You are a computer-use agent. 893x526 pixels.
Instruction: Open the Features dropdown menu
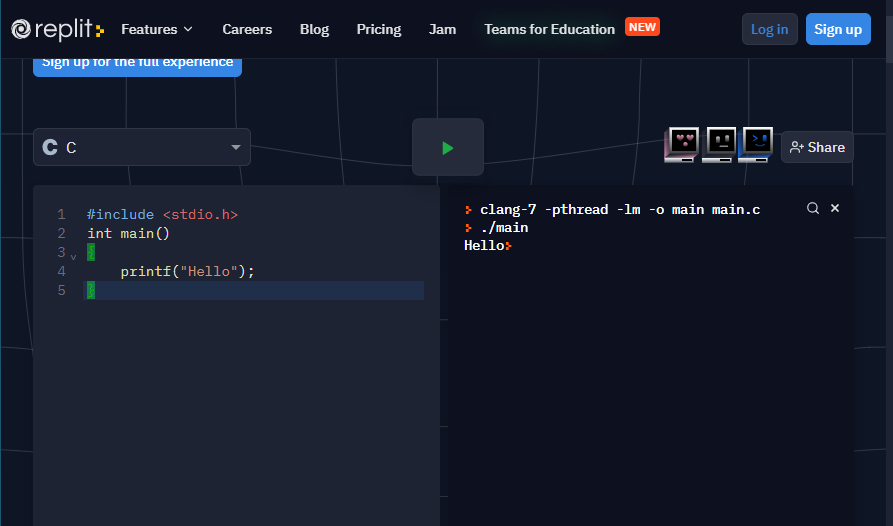tap(157, 29)
